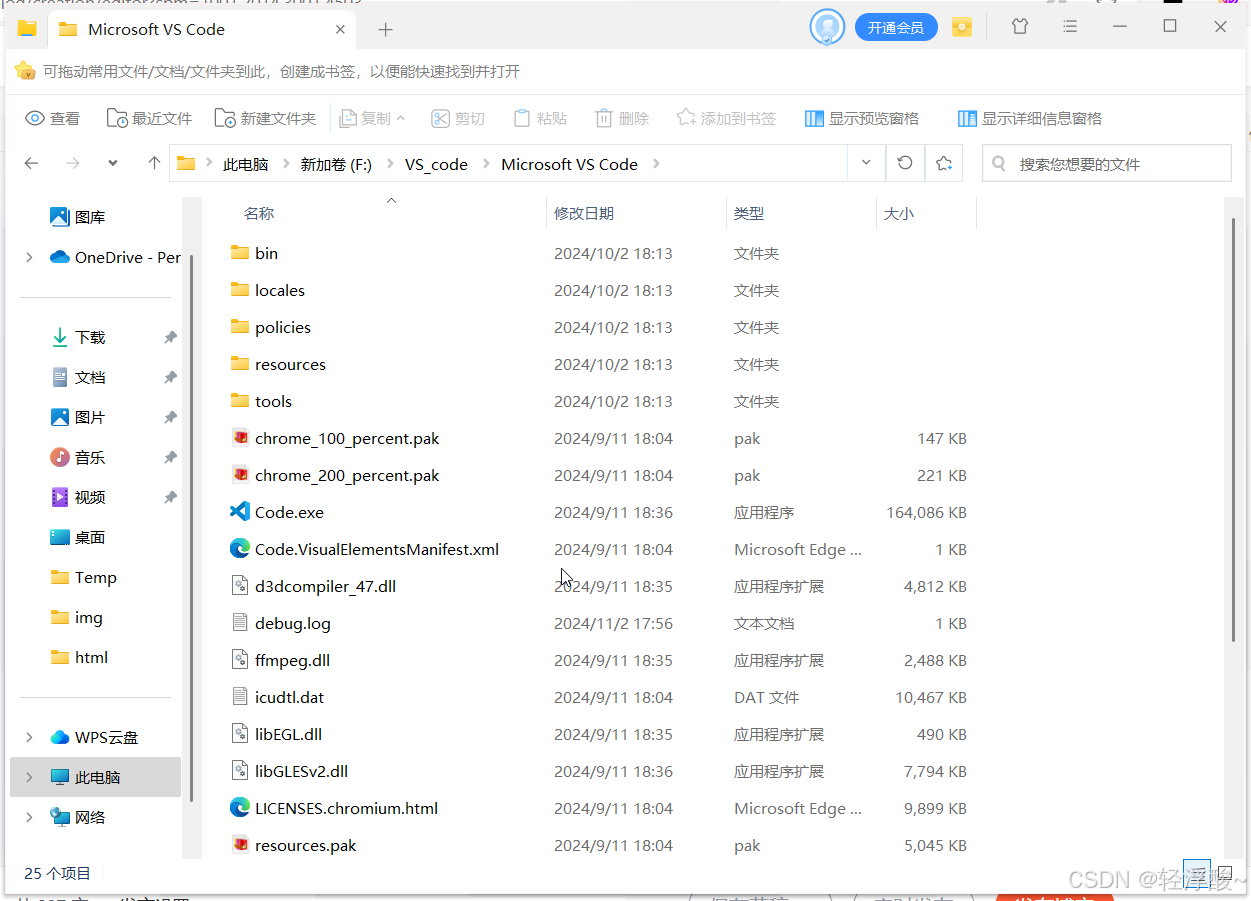The image size is (1251, 901).
Task: Open a new tab with plus button
Action: tap(386, 29)
